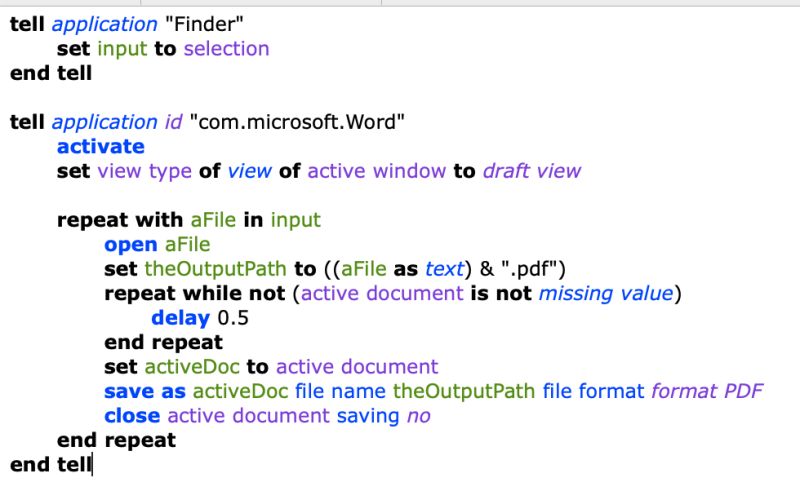The height and width of the screenshot is (491, 800).
Task: Click "active window" in the set view line
Action: click(377, 171)
